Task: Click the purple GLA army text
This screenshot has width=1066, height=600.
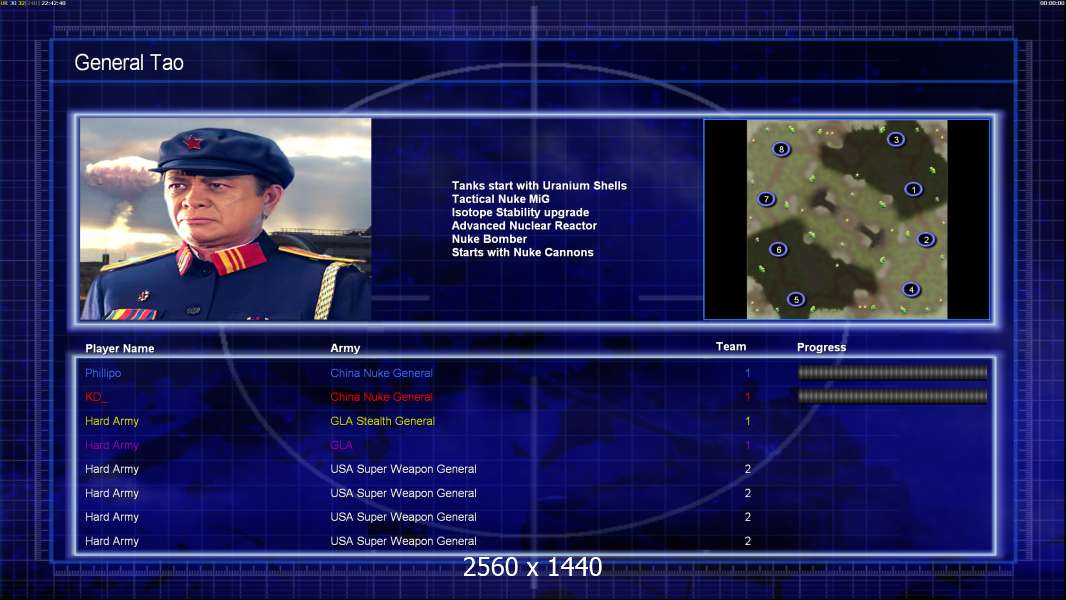Action: pos(341,445)
